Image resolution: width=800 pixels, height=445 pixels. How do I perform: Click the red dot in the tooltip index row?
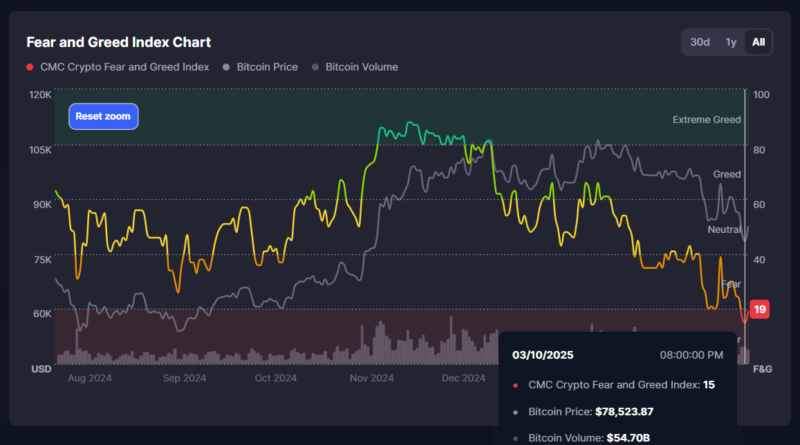click(515, 385)
